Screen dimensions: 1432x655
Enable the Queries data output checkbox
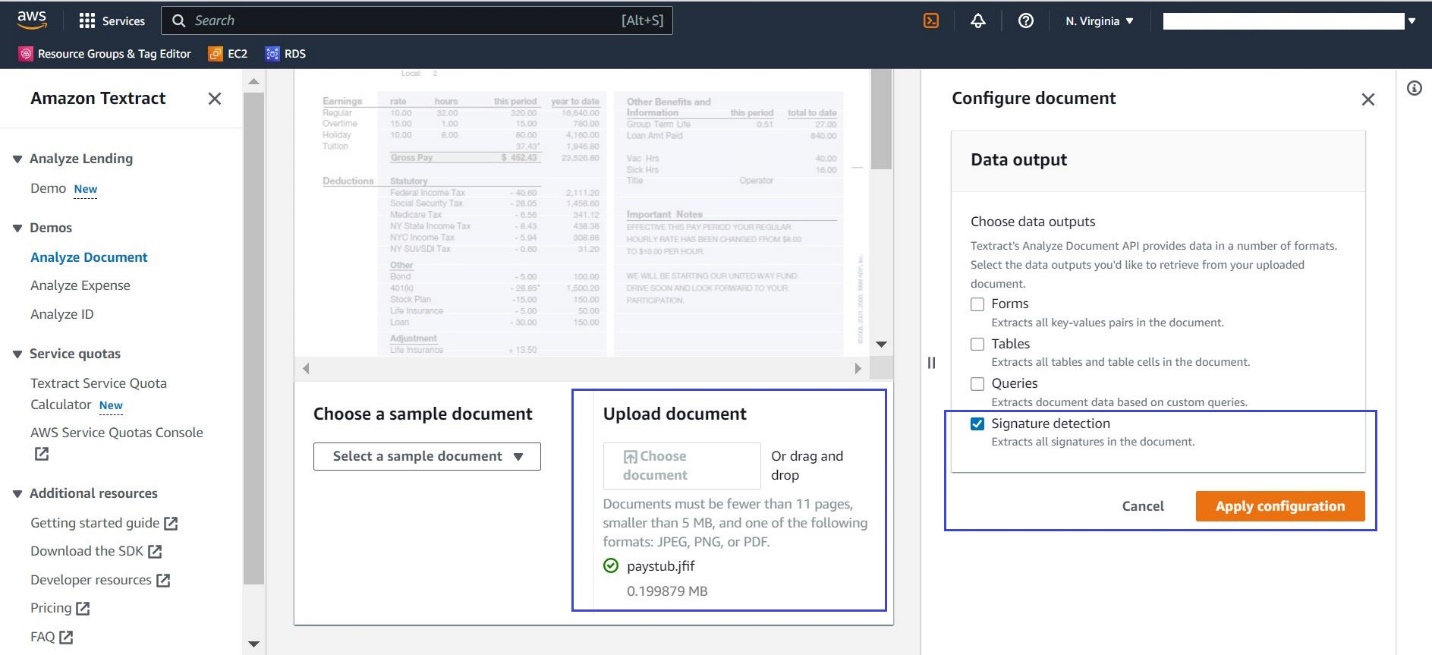pos(978,384)
